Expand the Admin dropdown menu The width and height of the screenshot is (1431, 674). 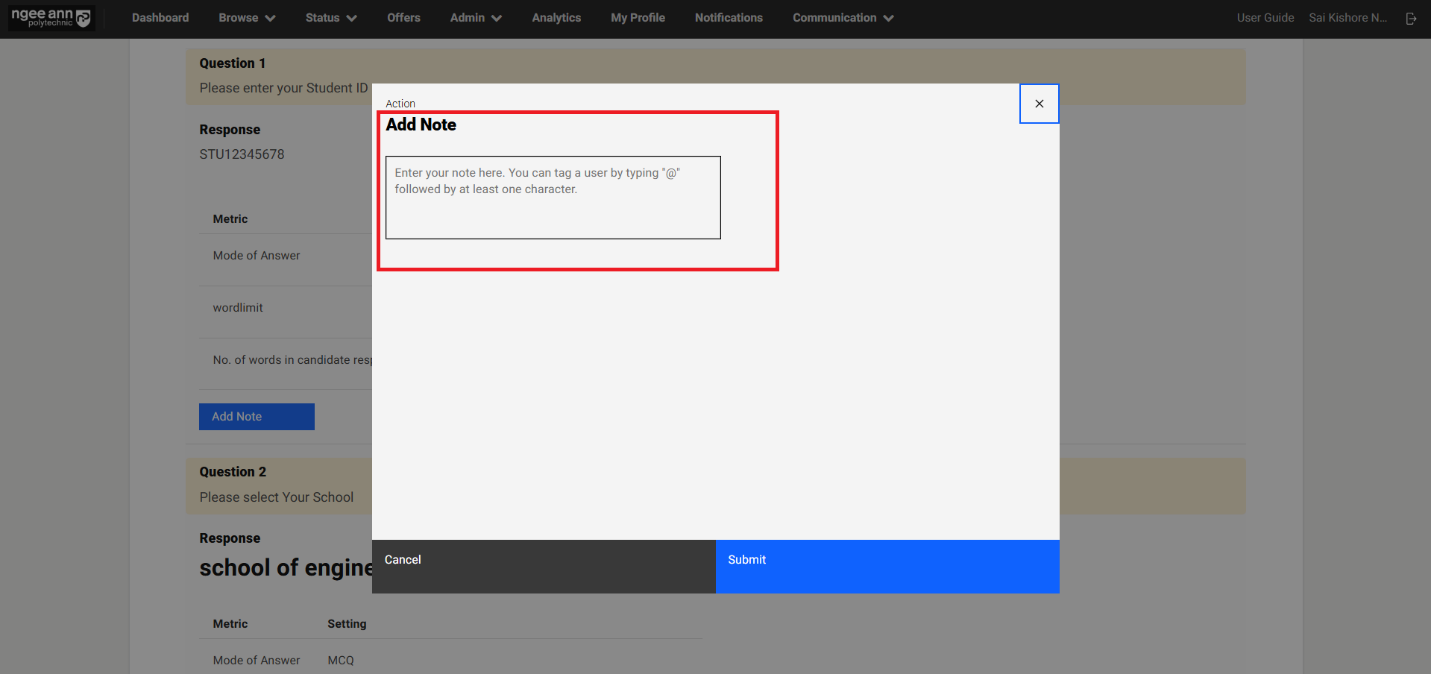[476, 18]
